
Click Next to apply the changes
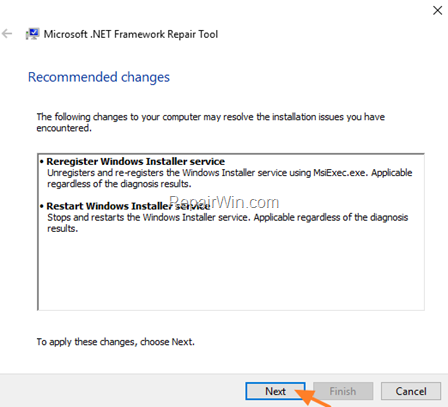(275, 391)
